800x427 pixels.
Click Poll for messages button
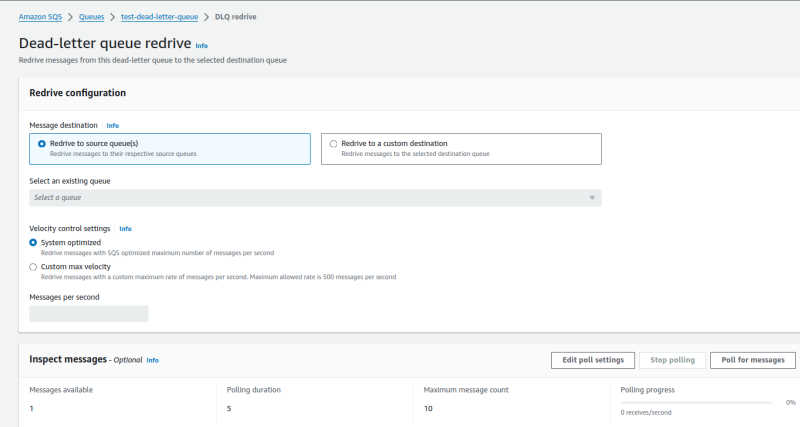752,360
